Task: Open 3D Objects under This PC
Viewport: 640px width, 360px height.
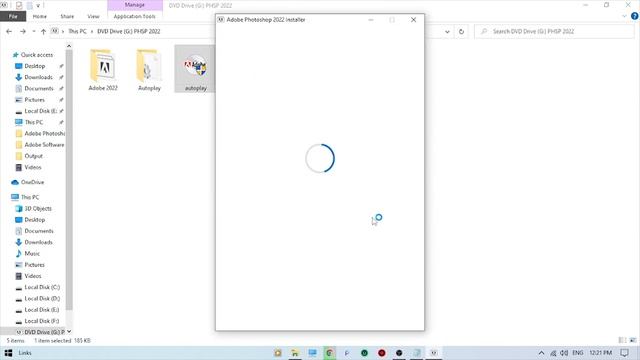Action: 38,209
